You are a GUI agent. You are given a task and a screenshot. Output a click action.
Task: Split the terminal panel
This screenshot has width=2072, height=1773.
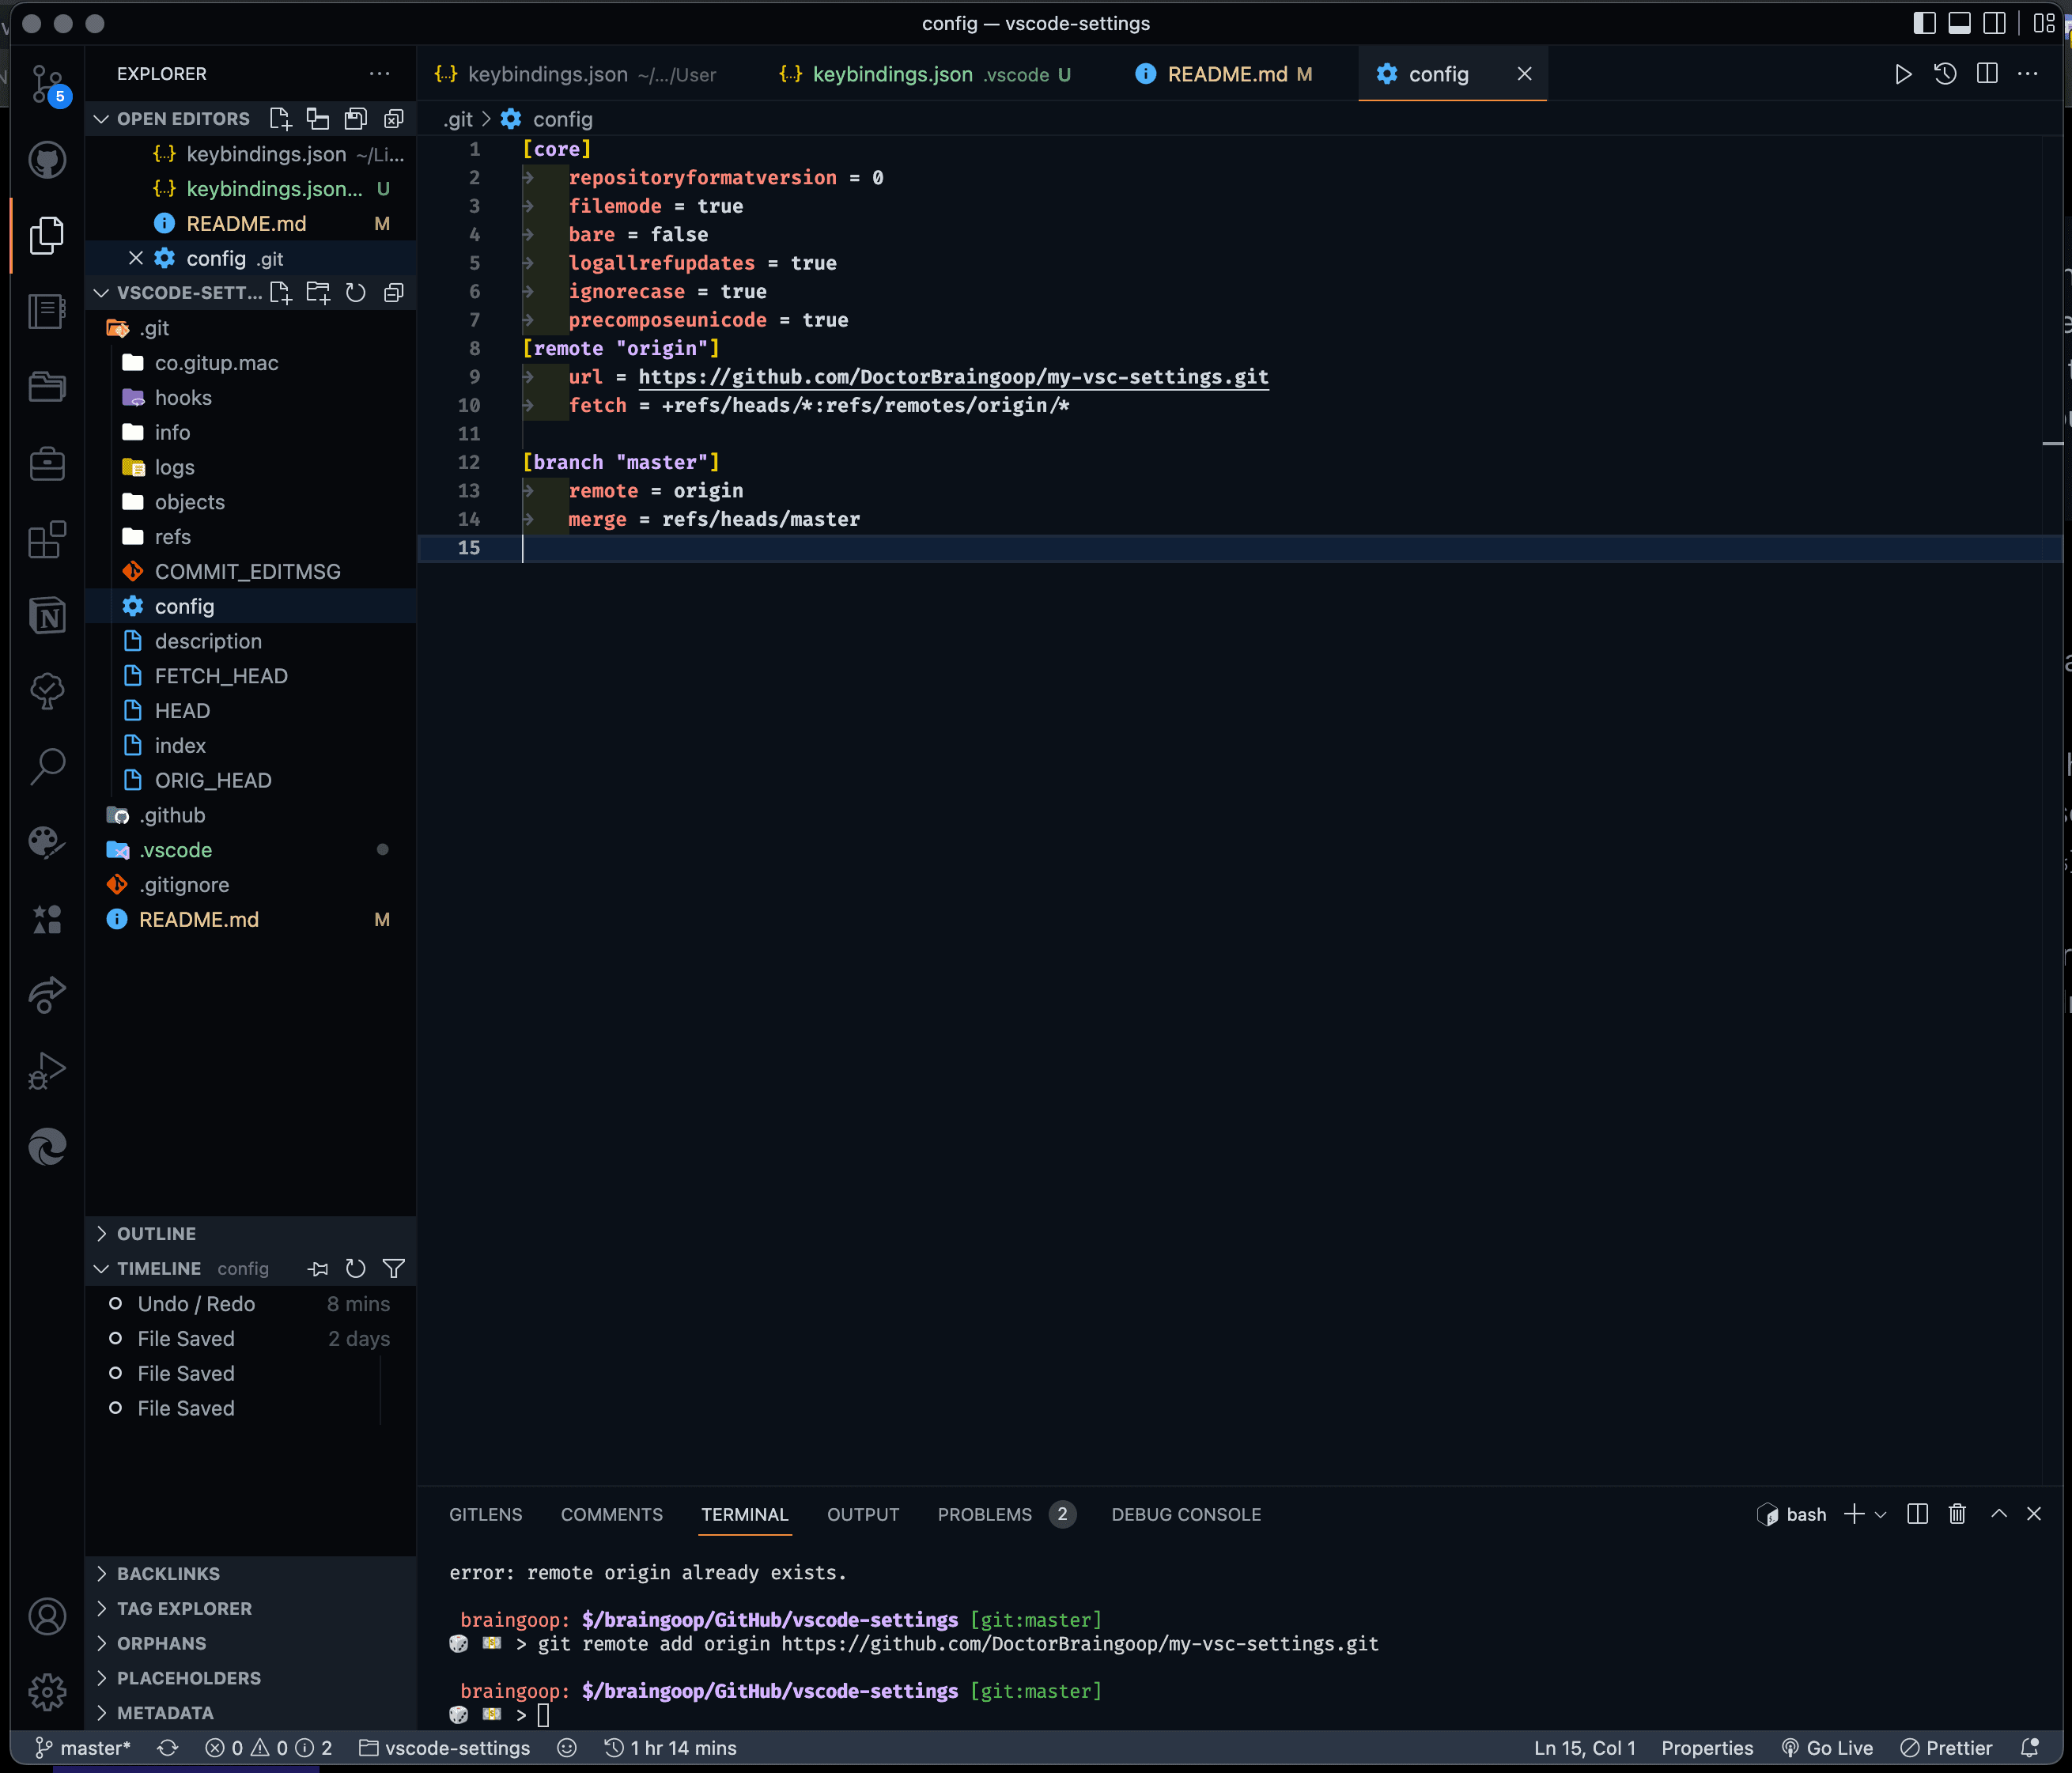[1917, 1514]
